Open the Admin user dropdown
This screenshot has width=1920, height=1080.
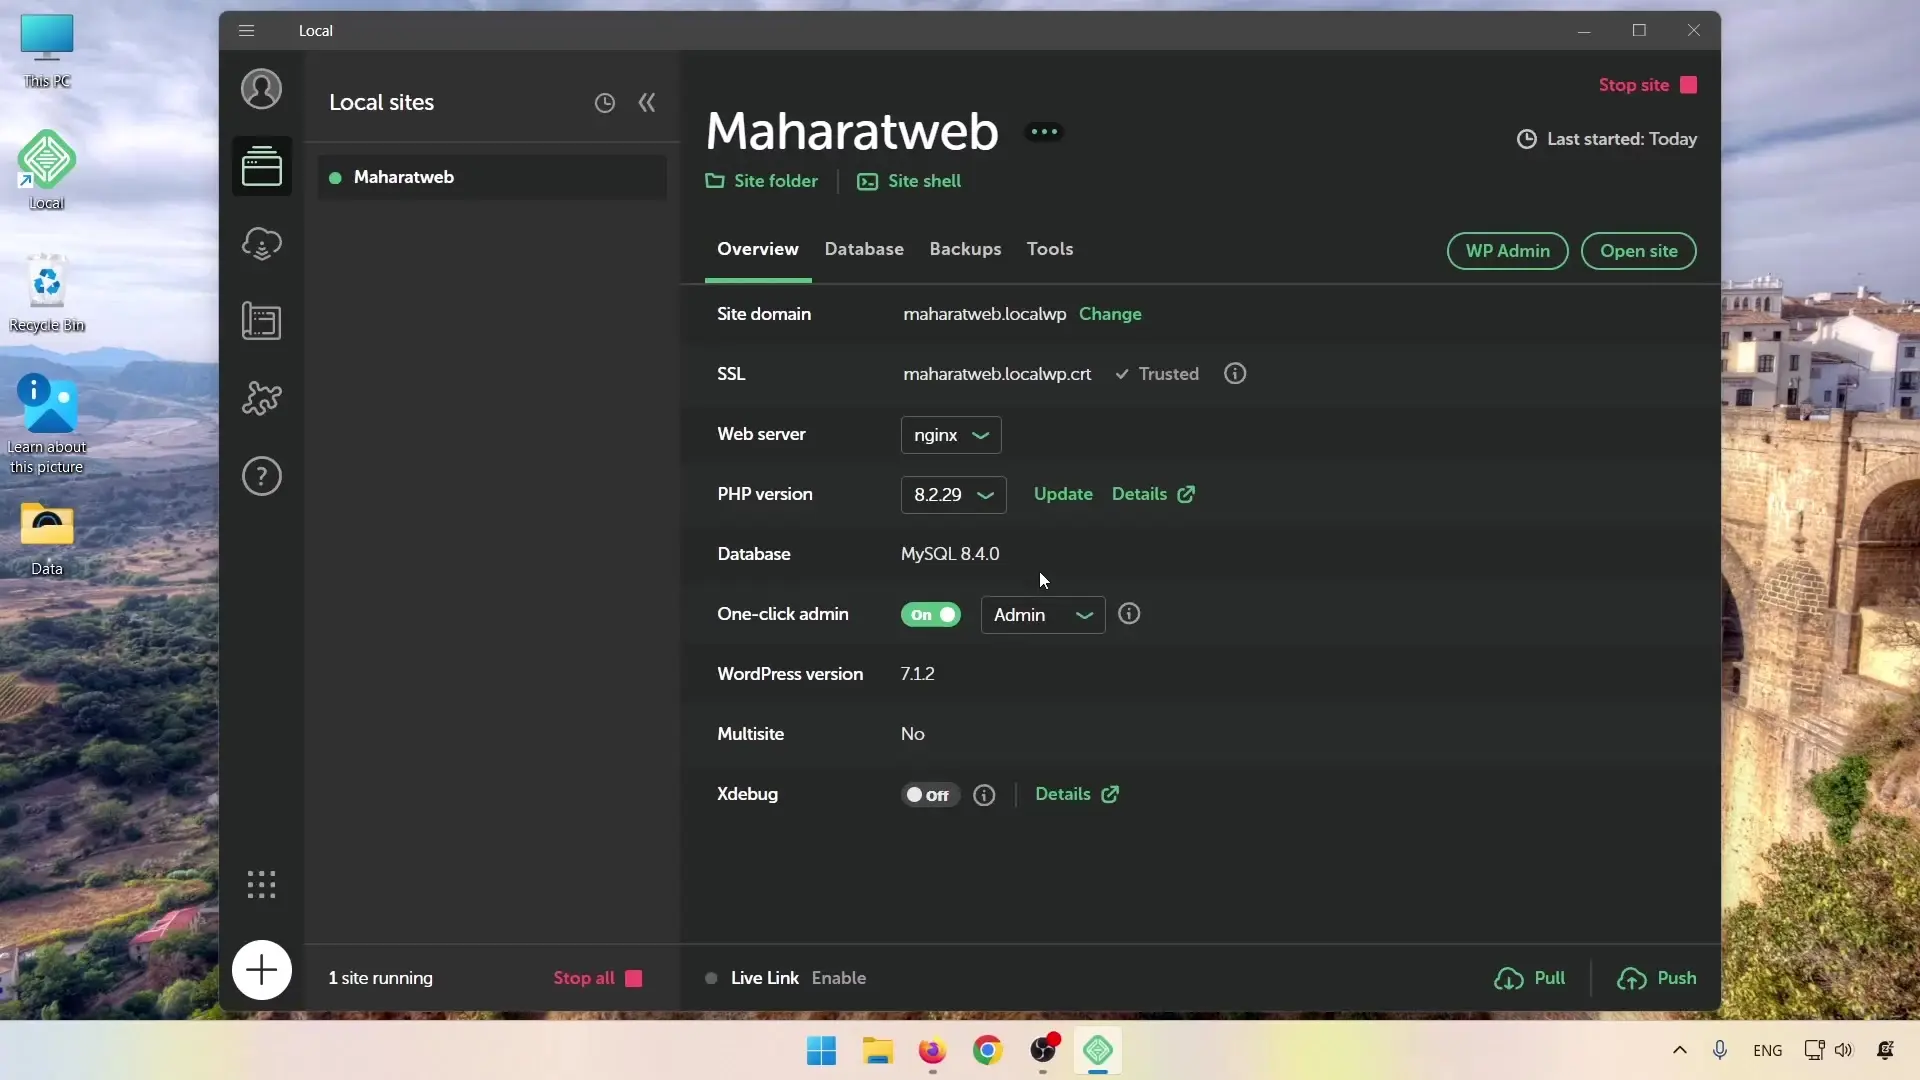click(1043, 615)
